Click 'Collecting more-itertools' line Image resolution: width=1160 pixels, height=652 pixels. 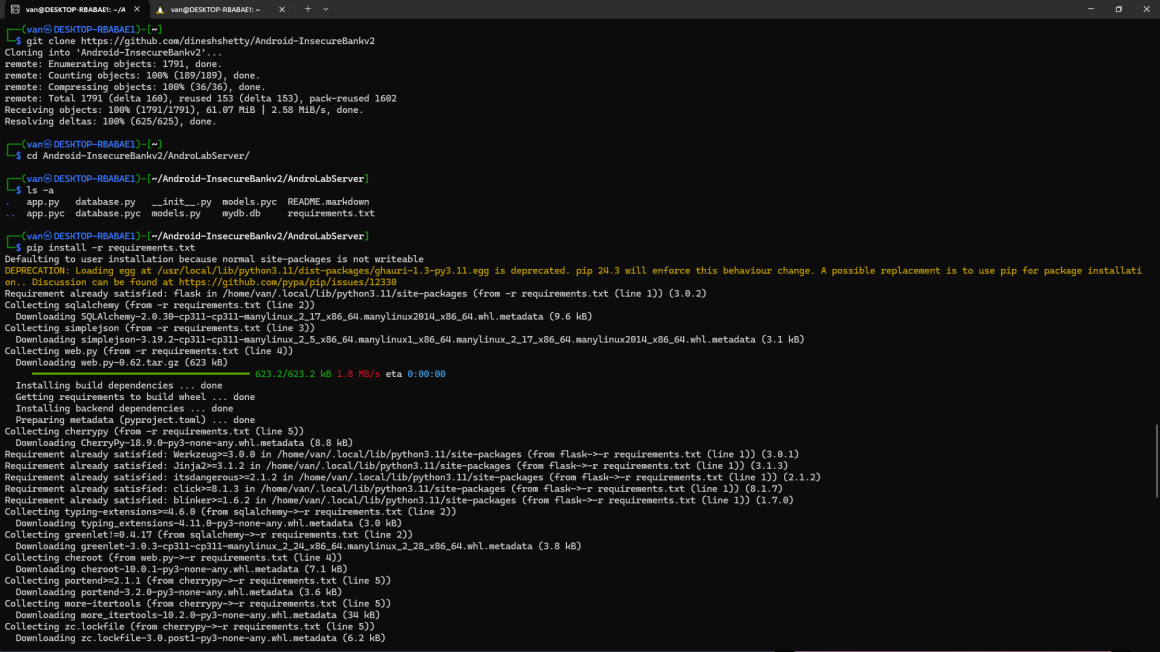[198, 604]
